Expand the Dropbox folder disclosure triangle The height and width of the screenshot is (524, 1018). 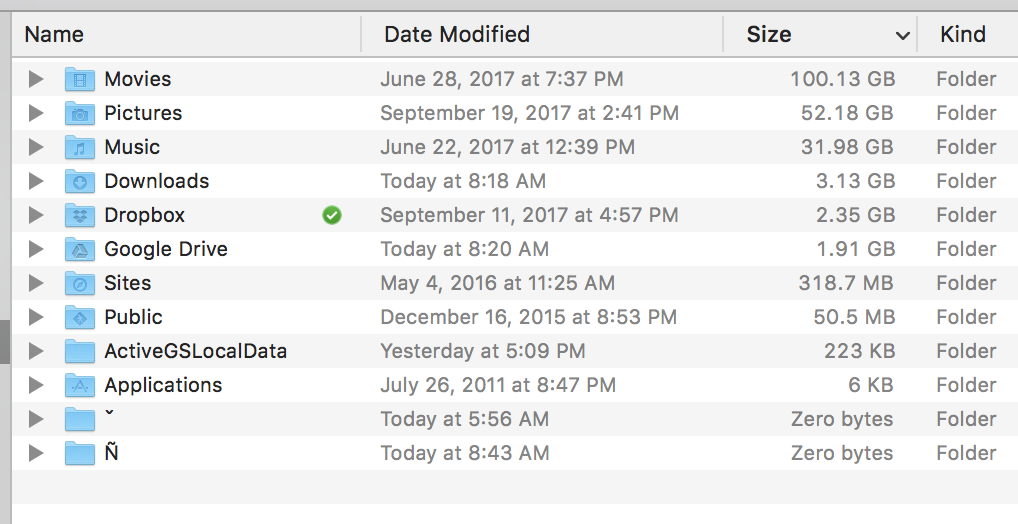36,215
